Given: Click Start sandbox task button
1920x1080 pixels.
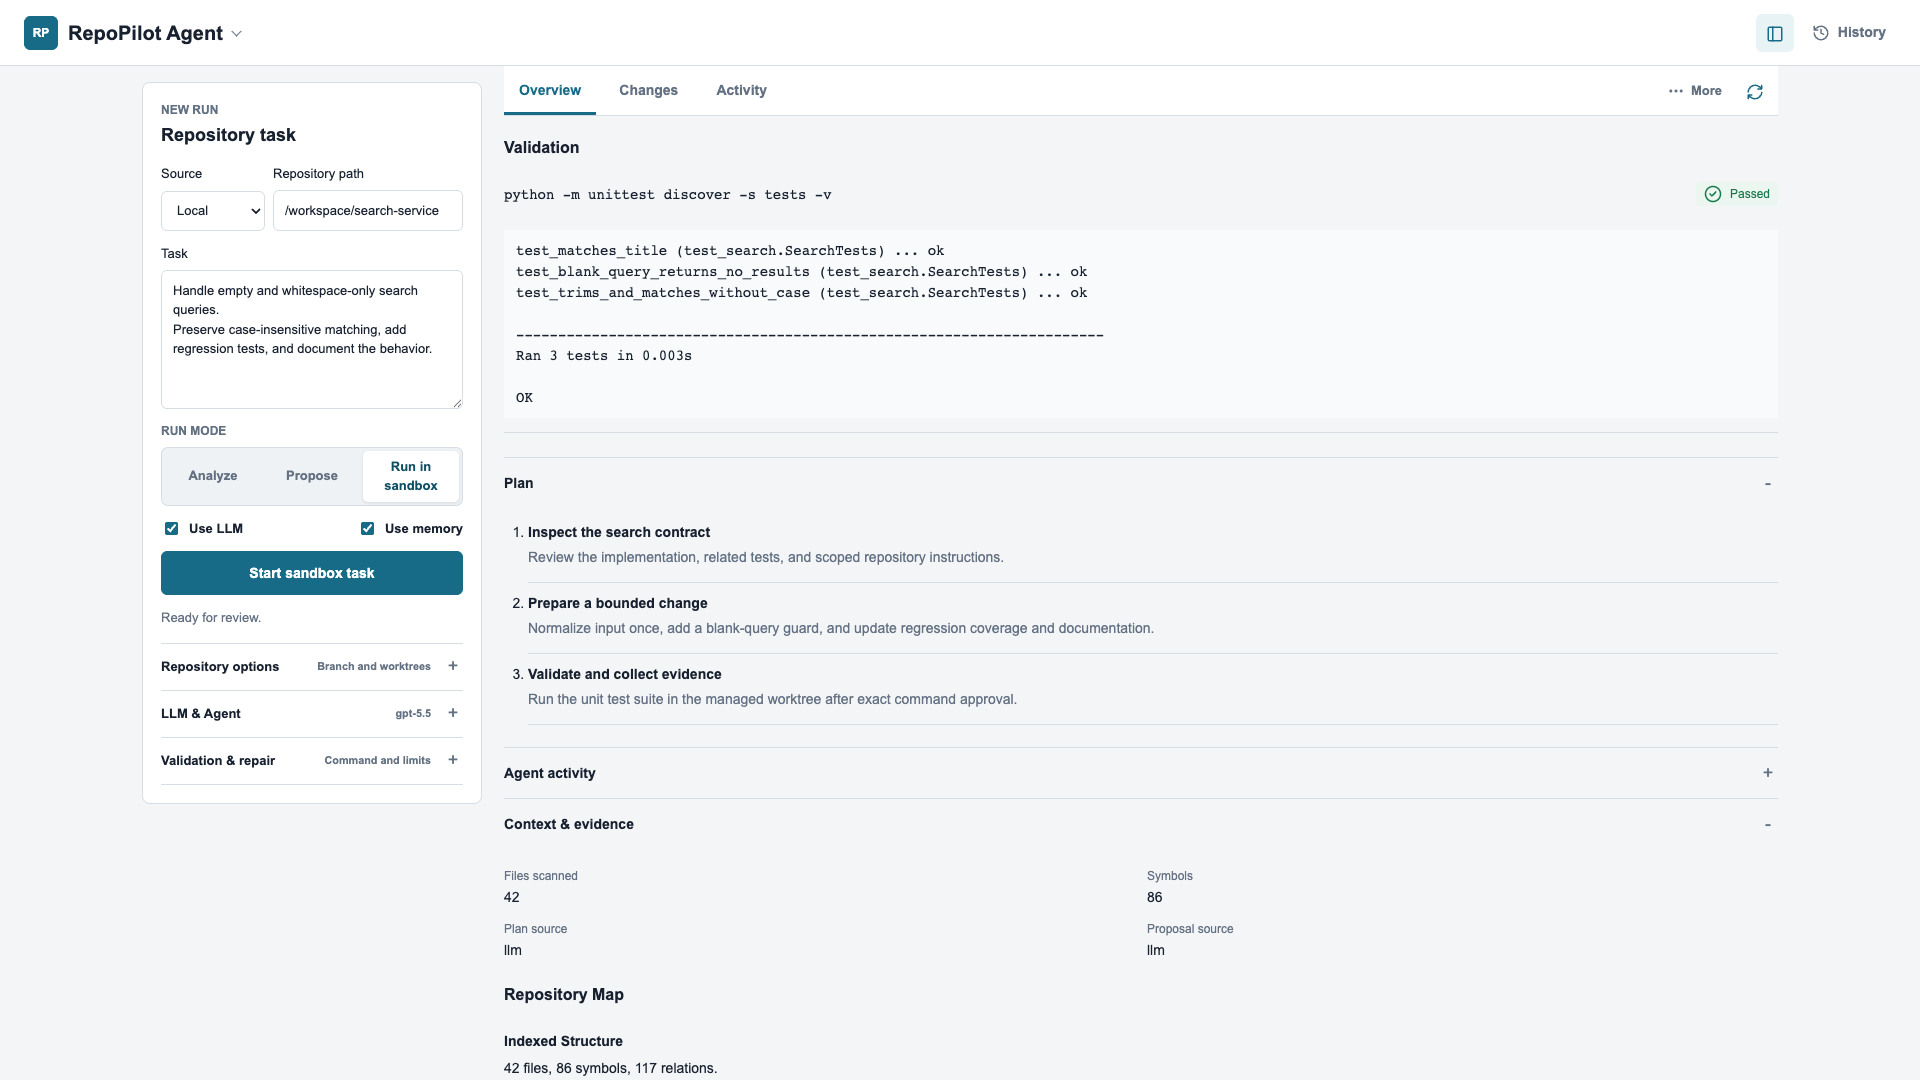Looking at the screenshot, I should (312, 573).
